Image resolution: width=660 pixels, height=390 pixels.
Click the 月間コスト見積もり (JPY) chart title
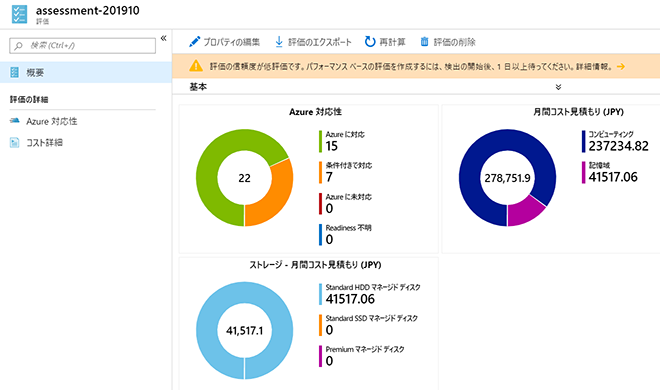coord(578,112)
